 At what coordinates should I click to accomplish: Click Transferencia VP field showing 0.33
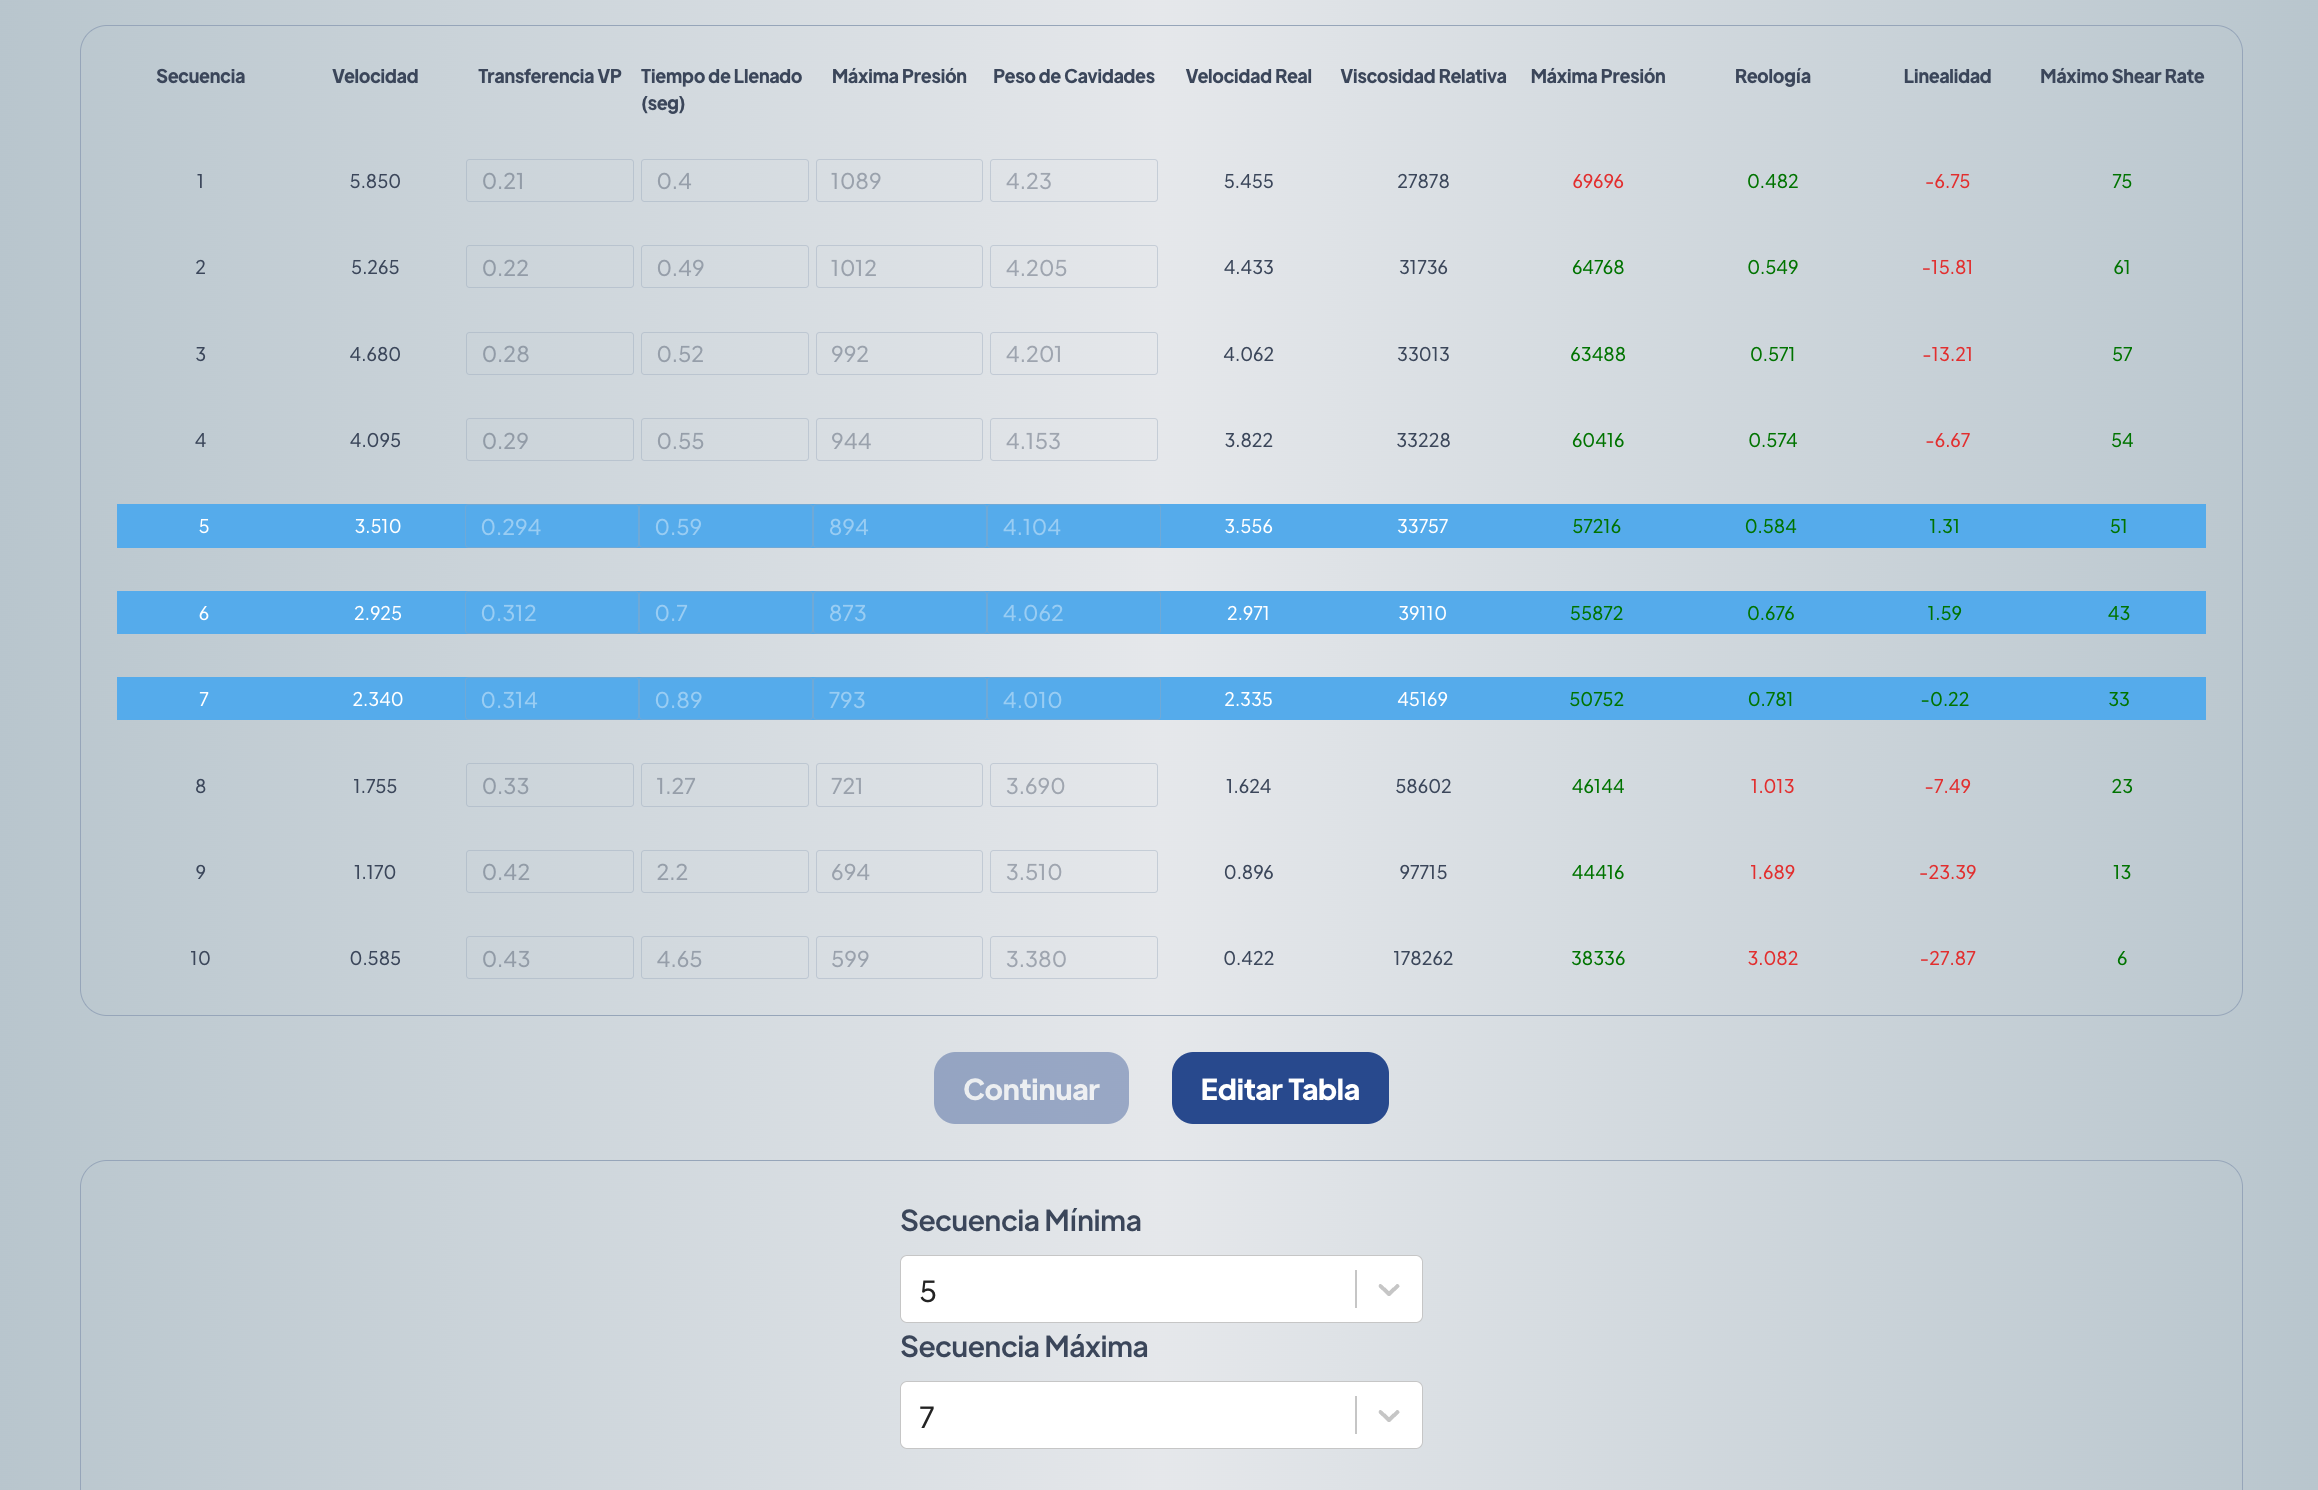[x=549, y=786]
